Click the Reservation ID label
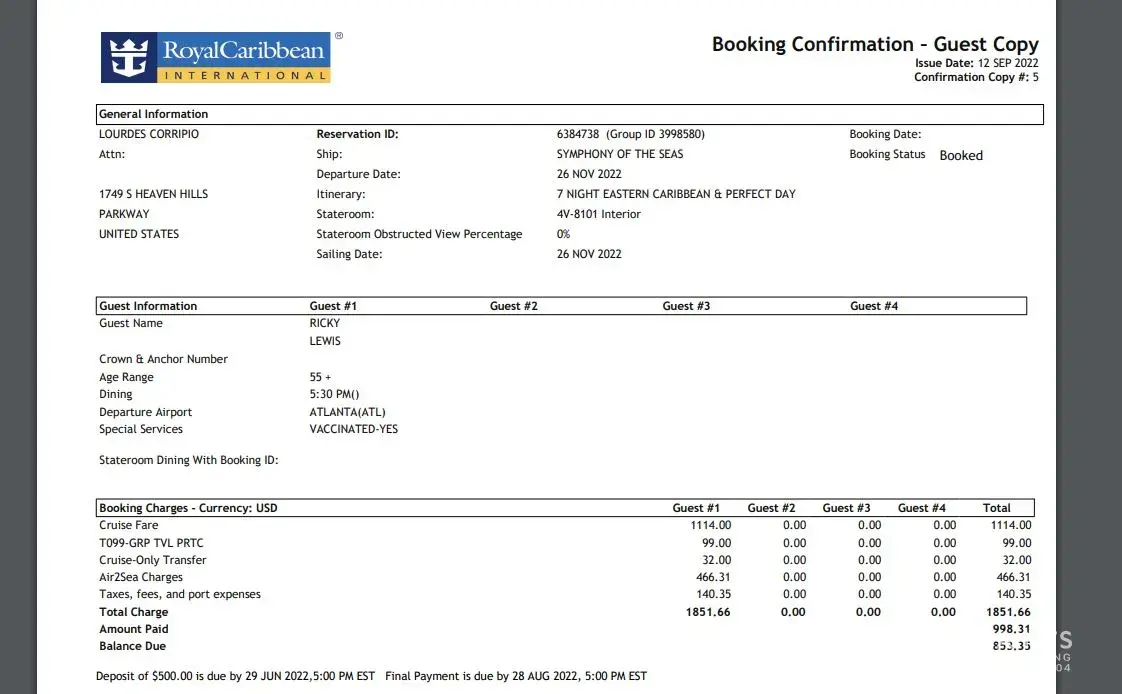This screenshot has height=694, width=1122. pos(357,134)
